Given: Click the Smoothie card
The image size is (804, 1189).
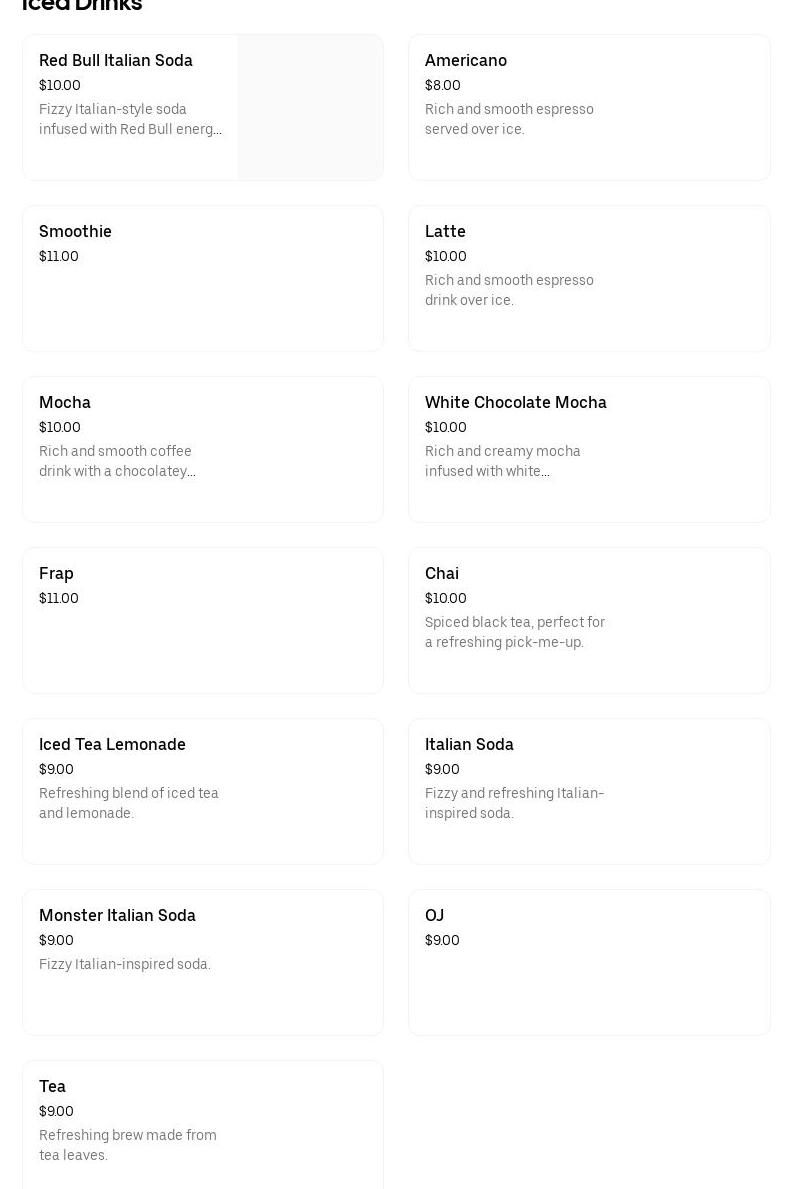Looking at the screenshot, I should tap(203, 278).
